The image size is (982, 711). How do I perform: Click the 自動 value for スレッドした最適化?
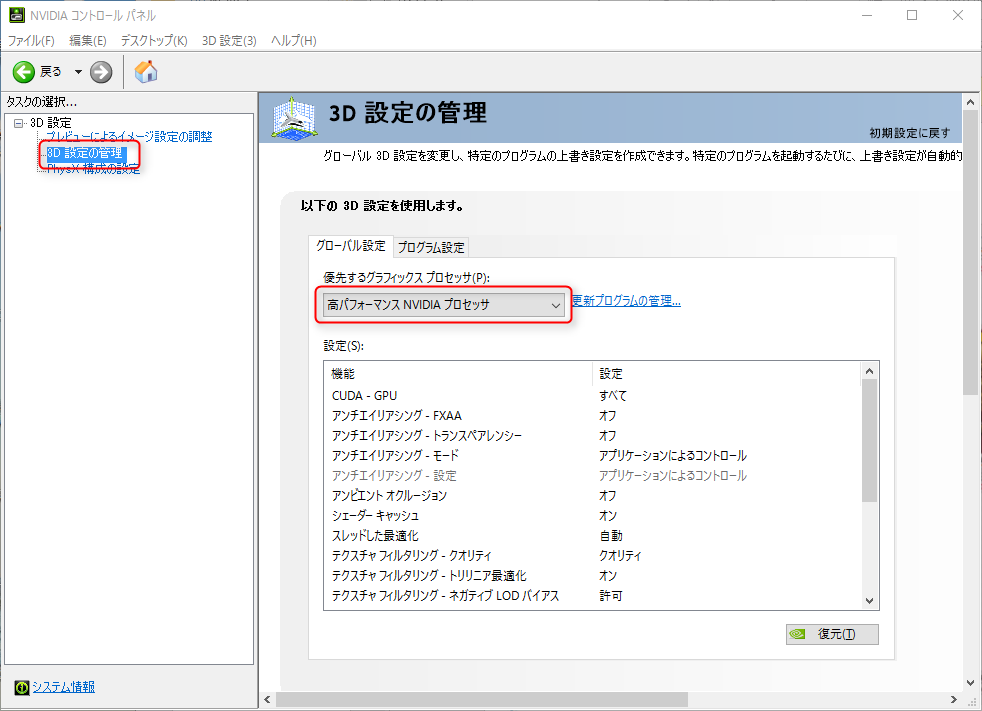[x=611, y=536]
